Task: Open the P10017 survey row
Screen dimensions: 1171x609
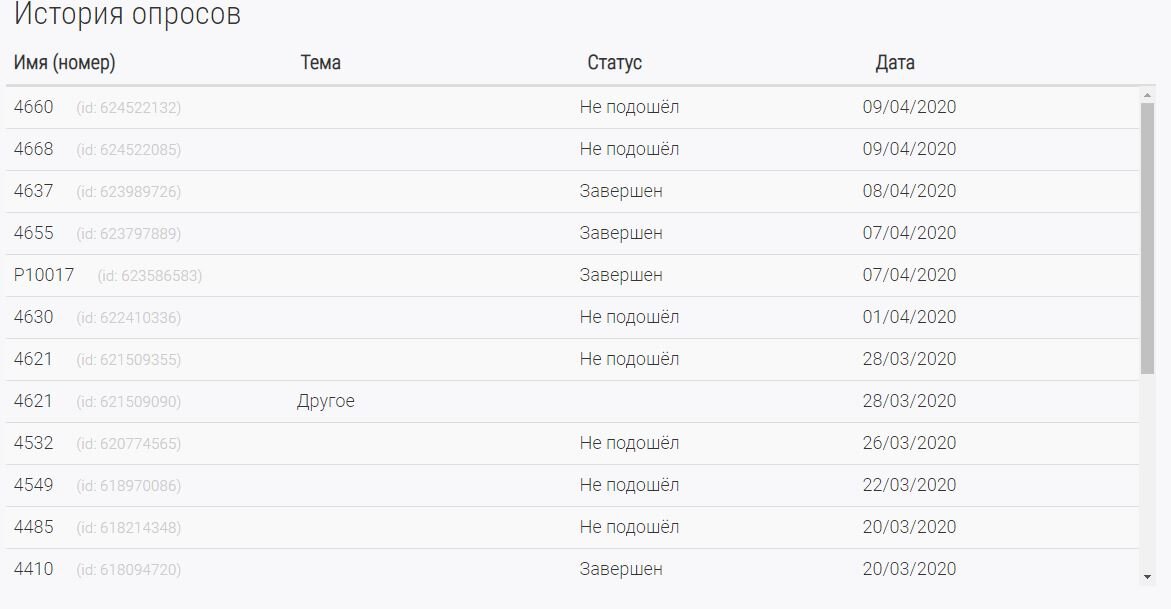Action: point(44,275)
